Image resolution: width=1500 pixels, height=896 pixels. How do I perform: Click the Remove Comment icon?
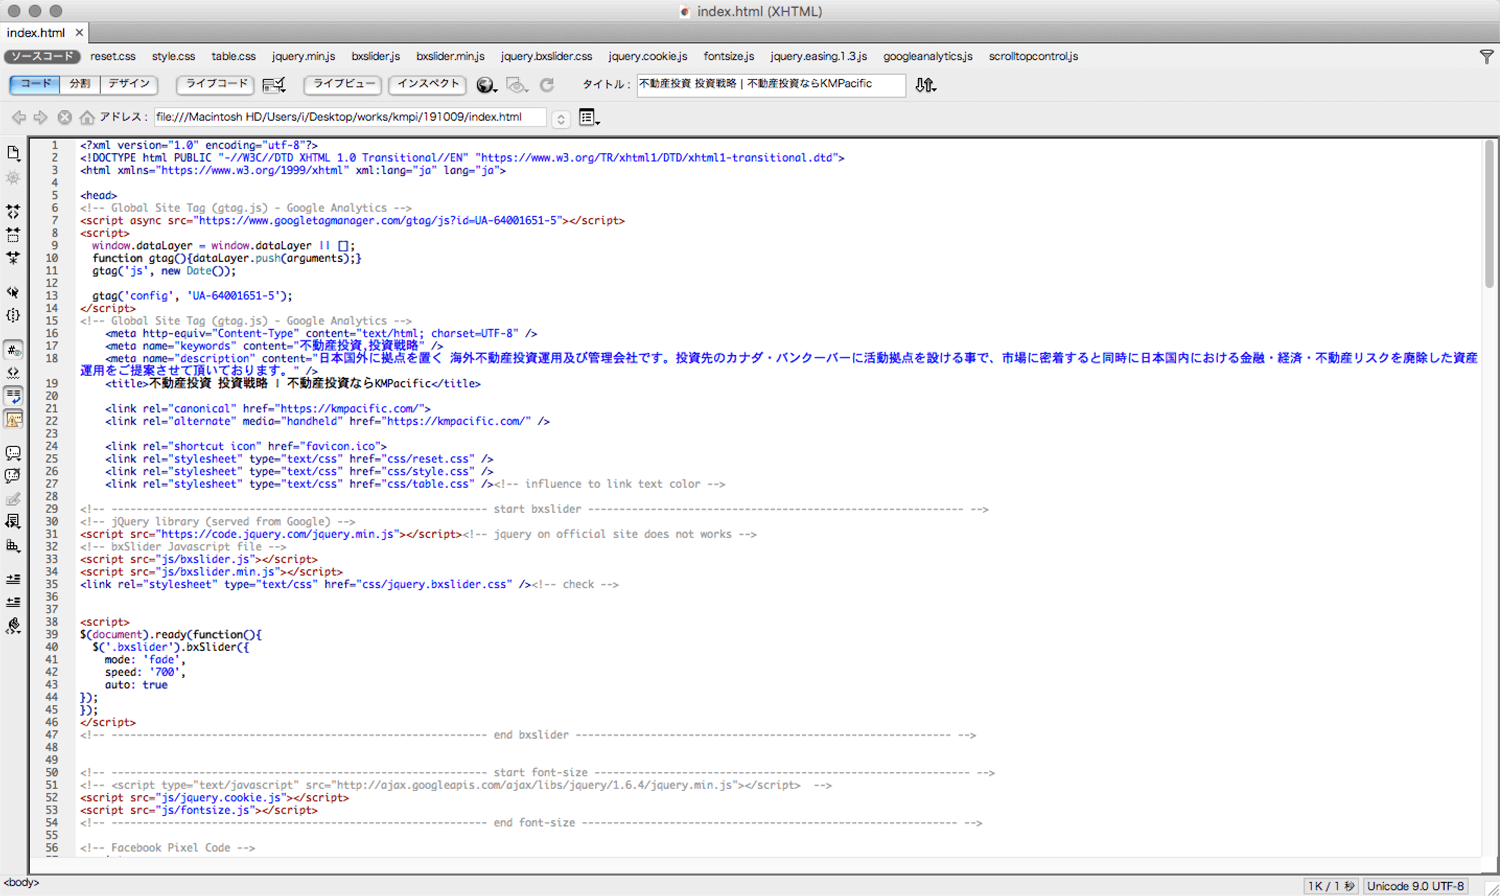click(13, 476)
